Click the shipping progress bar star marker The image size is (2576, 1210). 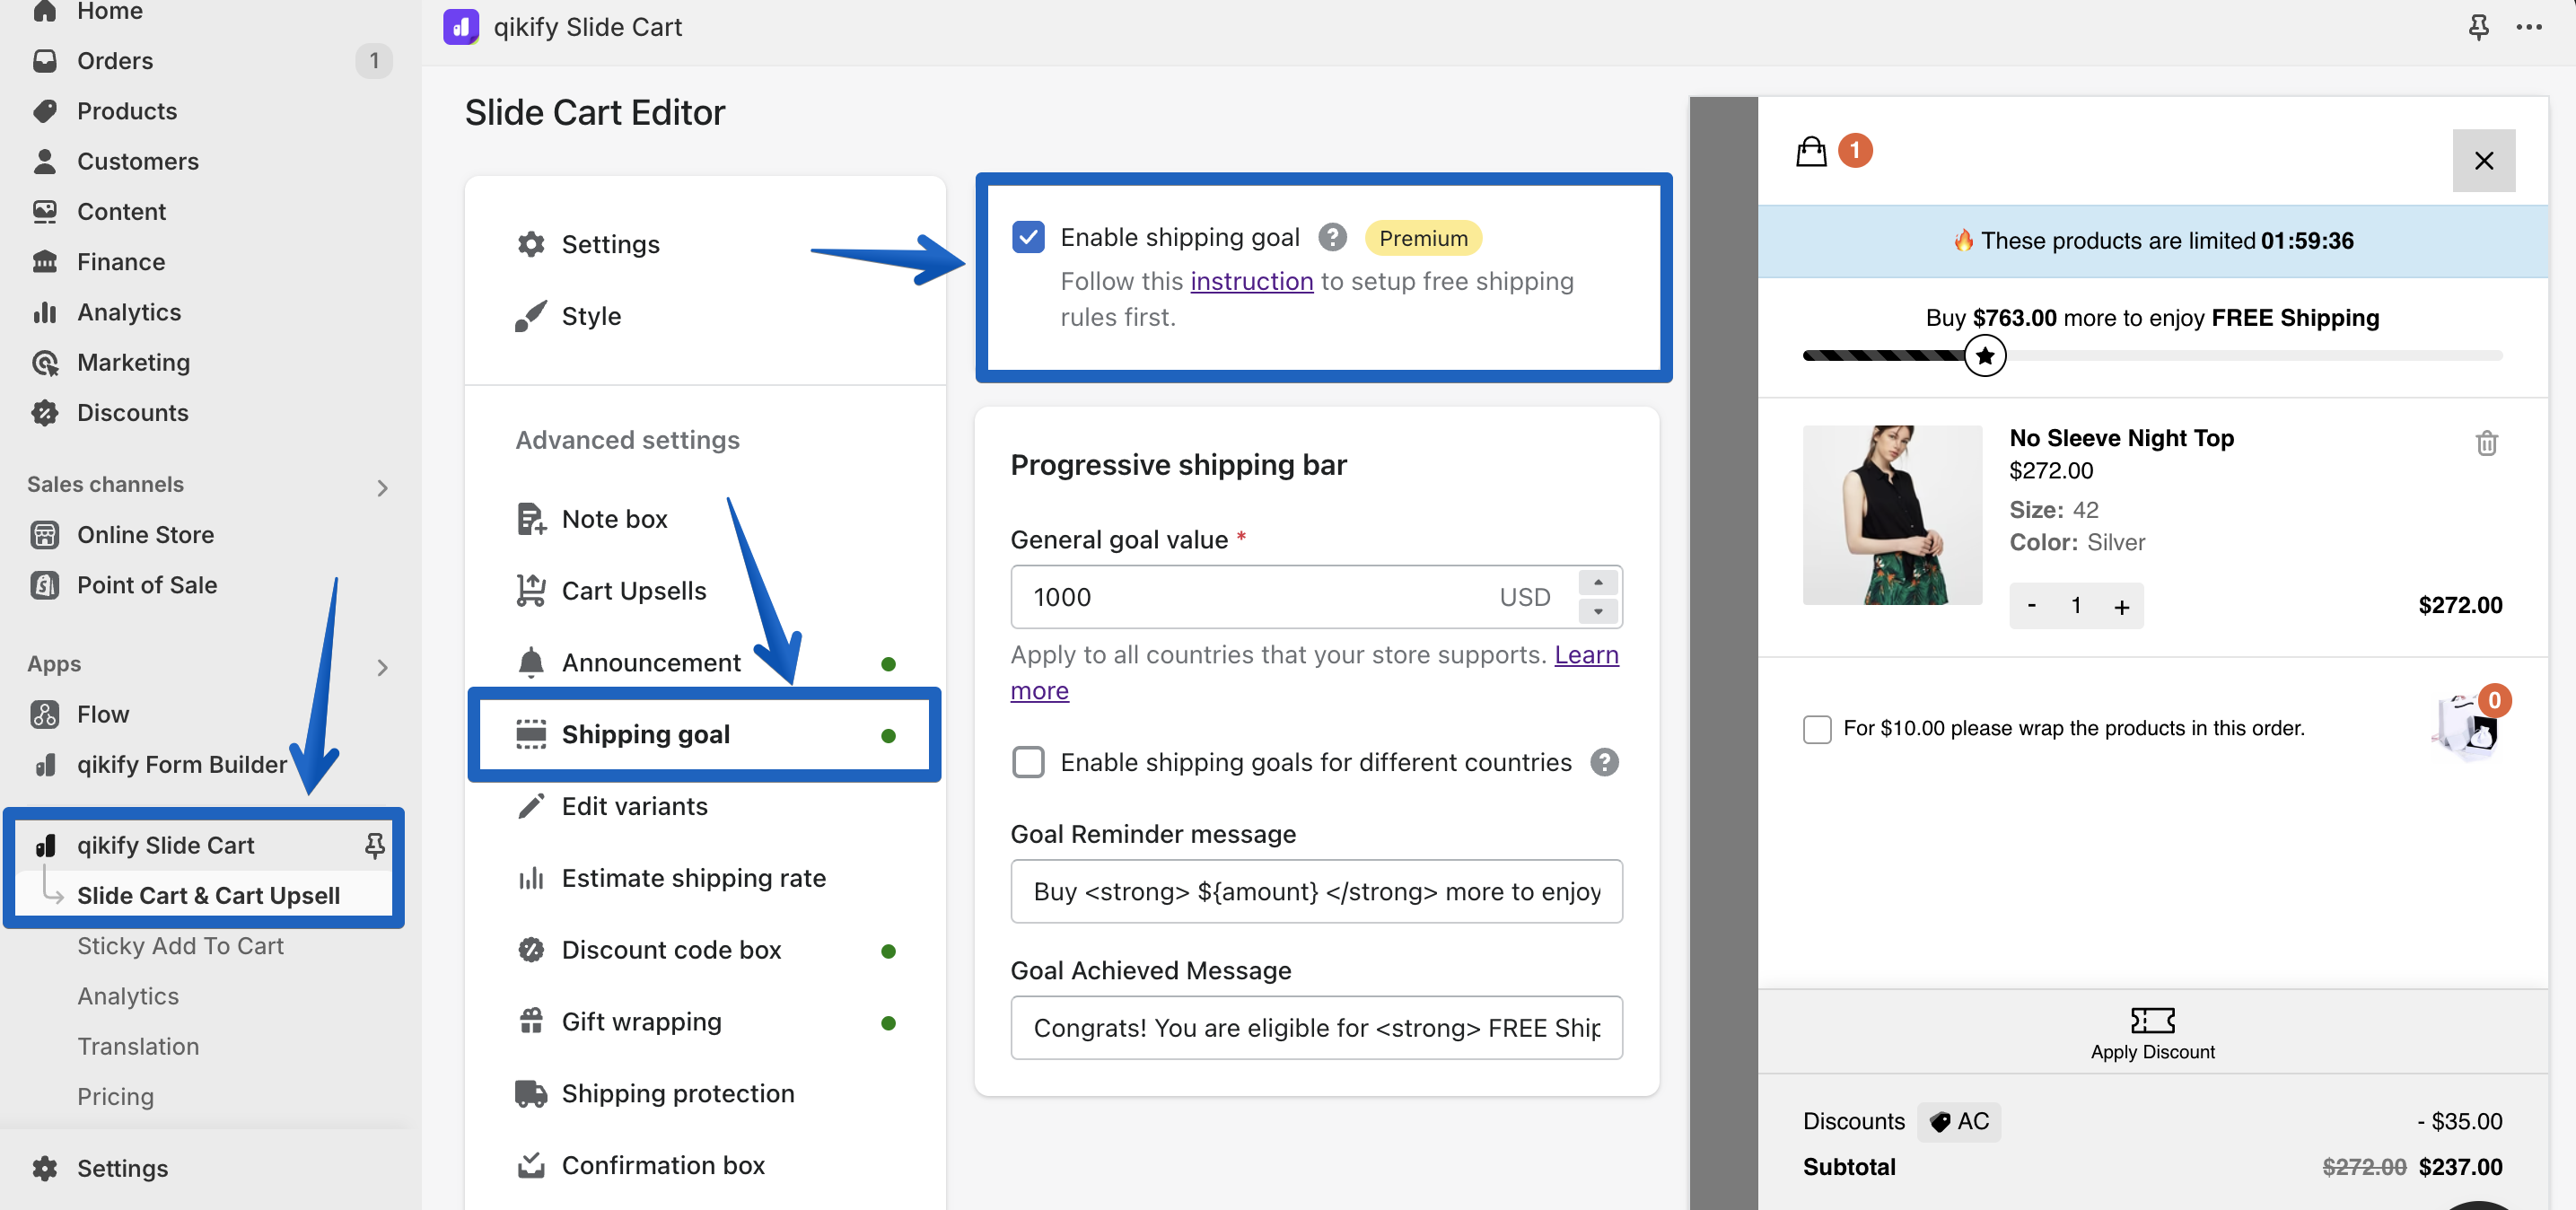(x=1985, y=356)
